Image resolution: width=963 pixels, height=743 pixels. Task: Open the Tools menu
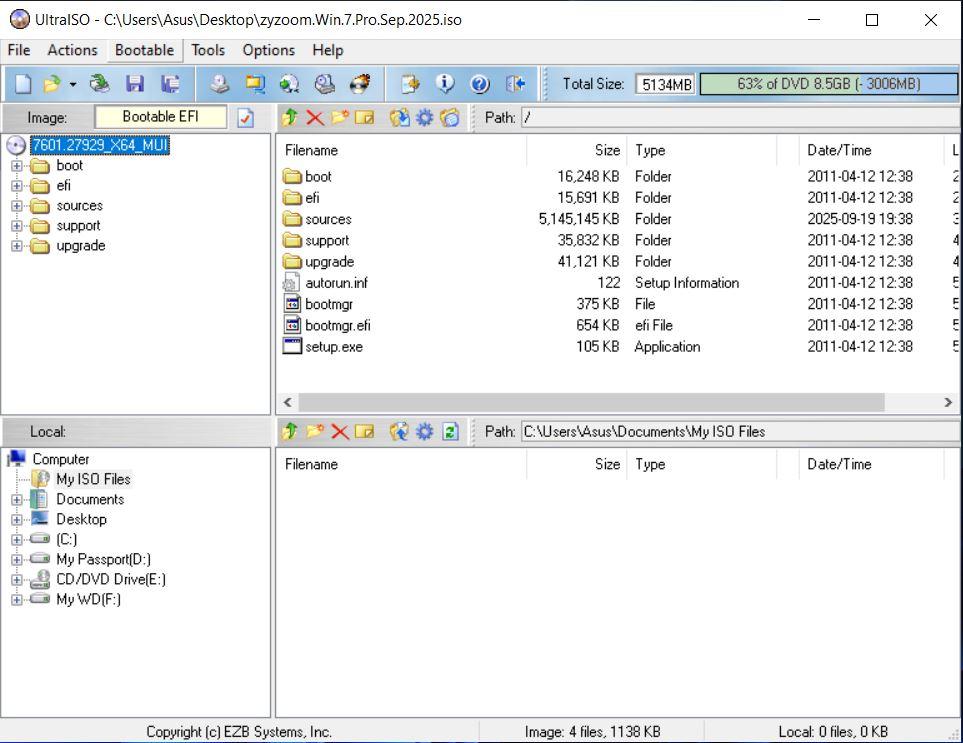point(208,50)
